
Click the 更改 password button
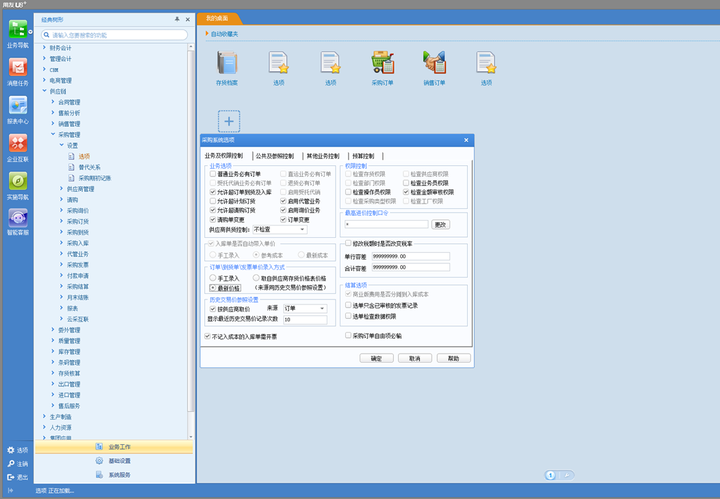(440, 224)
